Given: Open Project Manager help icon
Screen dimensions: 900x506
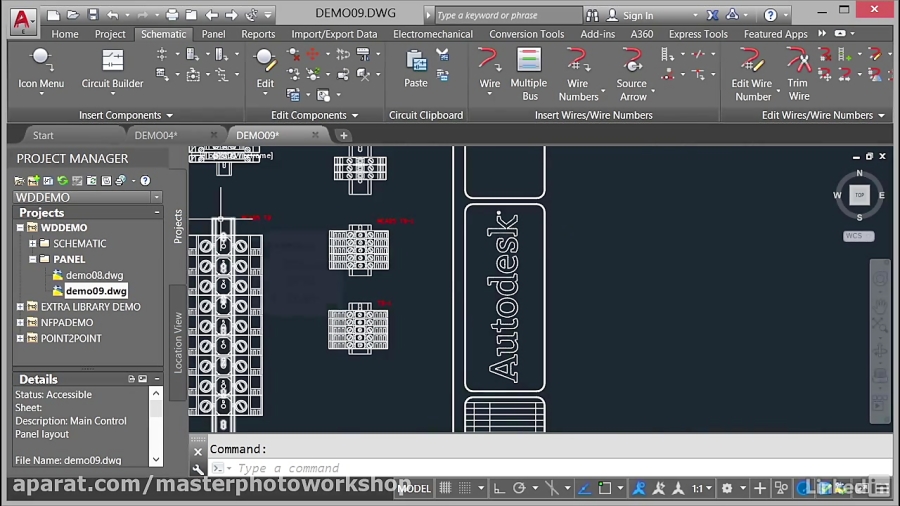Looking at the screenshot, I should coord(145,181).
